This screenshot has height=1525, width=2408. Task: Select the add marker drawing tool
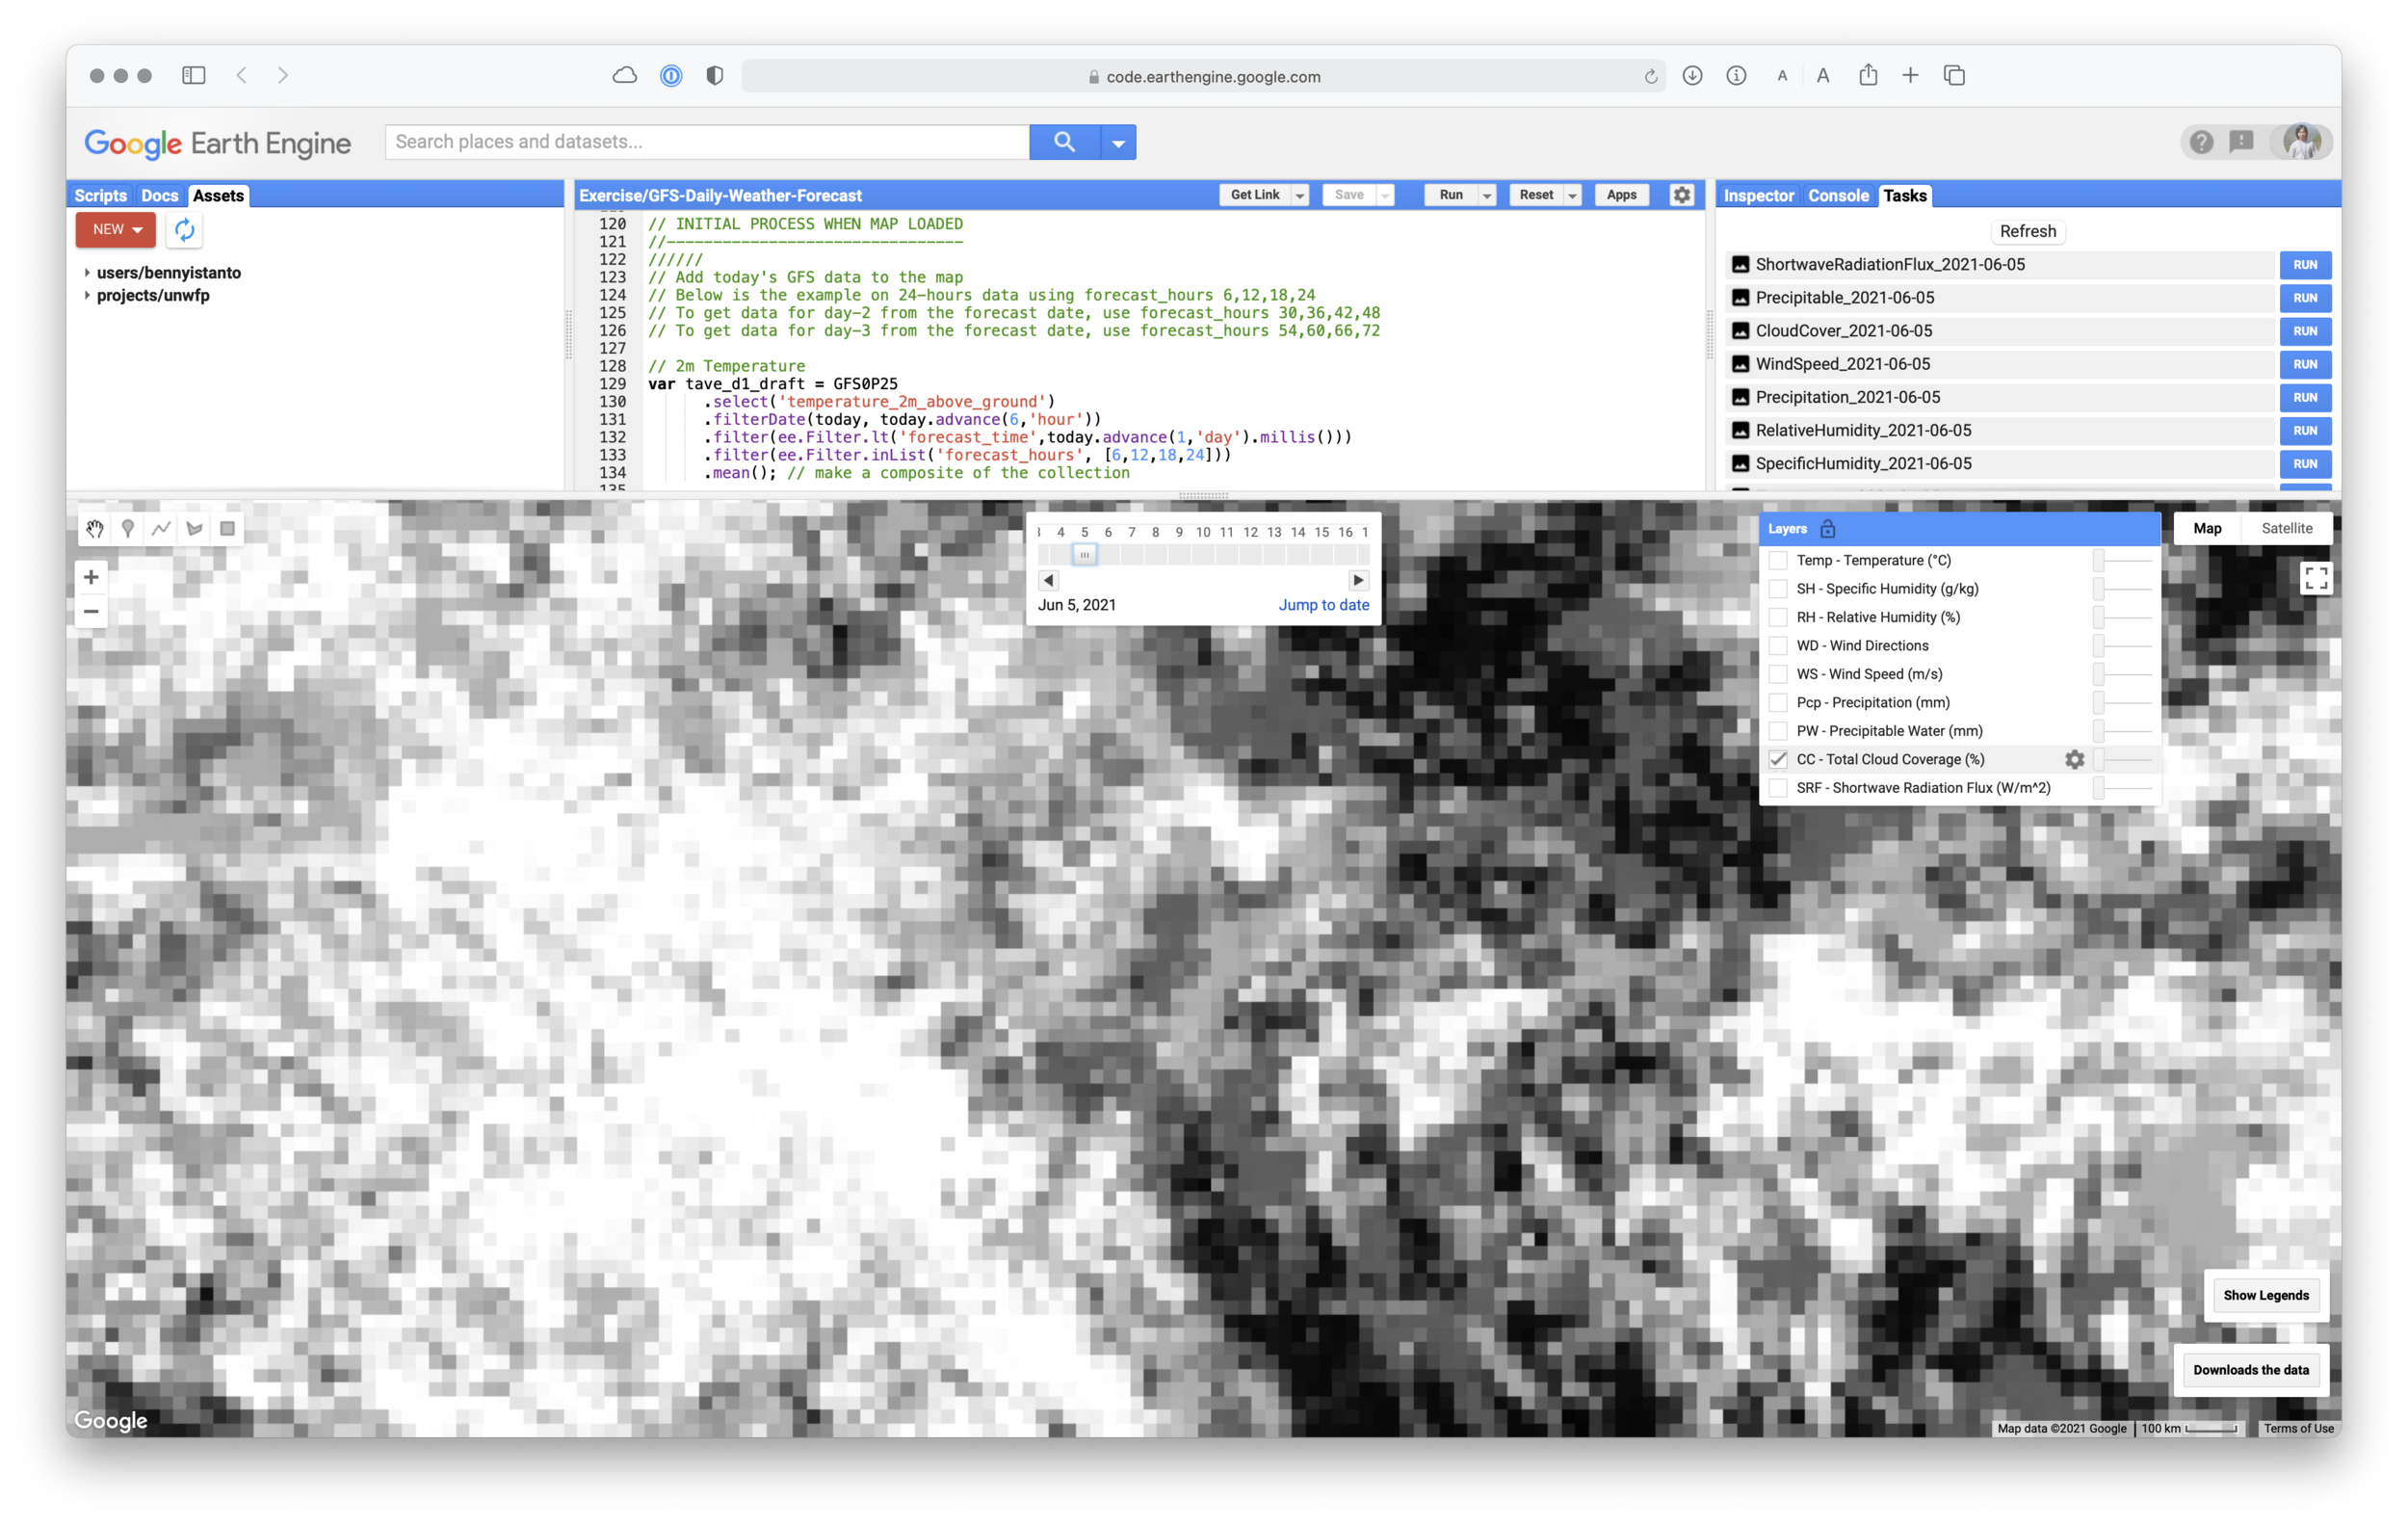point(128,529)
